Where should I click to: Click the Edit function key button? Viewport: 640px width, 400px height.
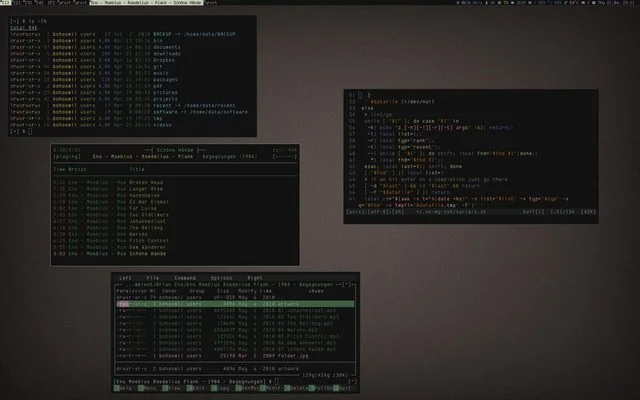click(x=198, y=388)
